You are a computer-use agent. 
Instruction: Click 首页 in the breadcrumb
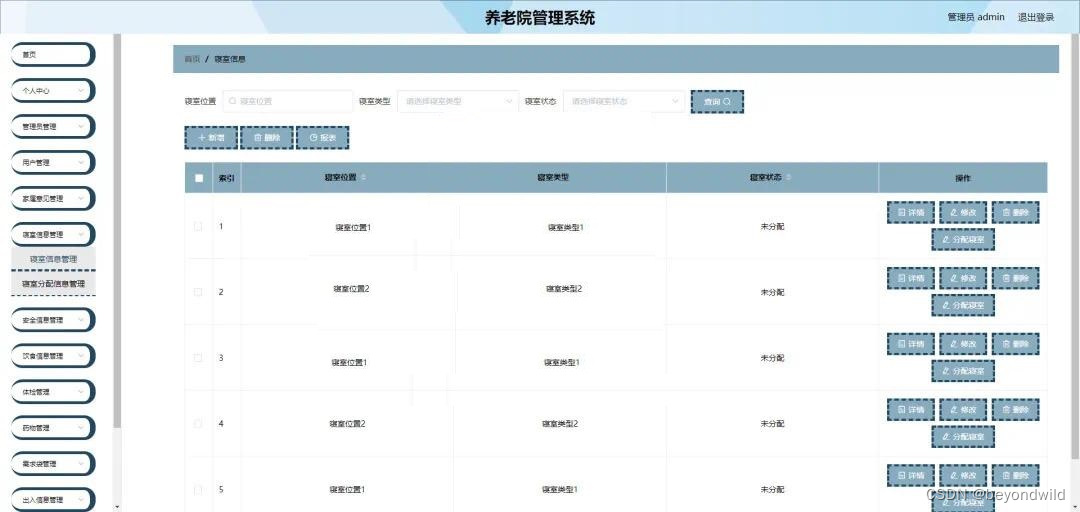[192, 59]
